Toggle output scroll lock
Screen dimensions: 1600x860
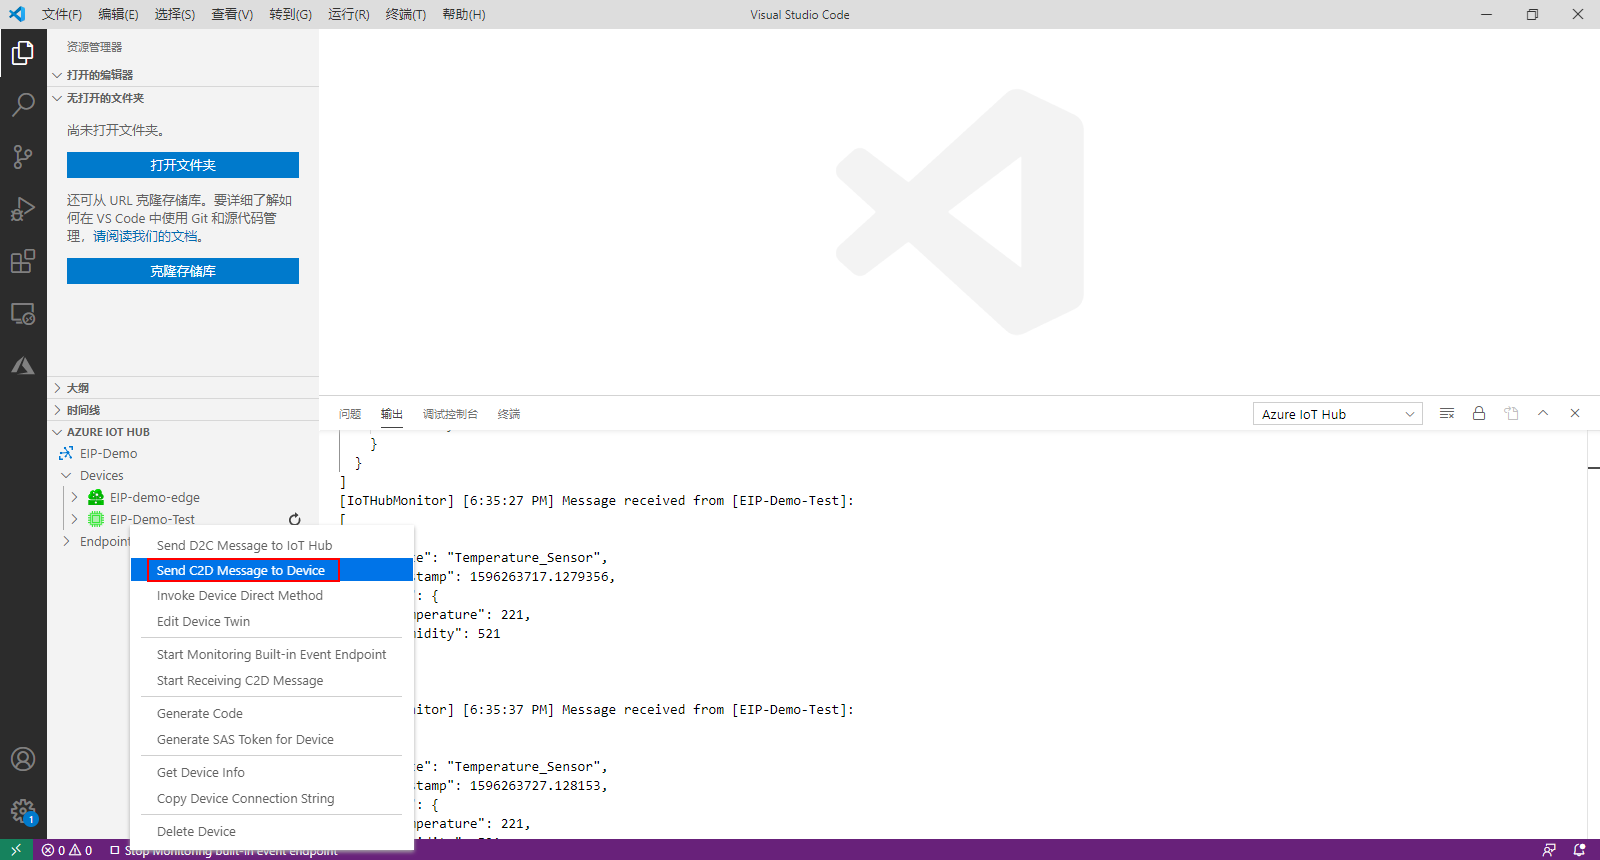pos(1479,413)
